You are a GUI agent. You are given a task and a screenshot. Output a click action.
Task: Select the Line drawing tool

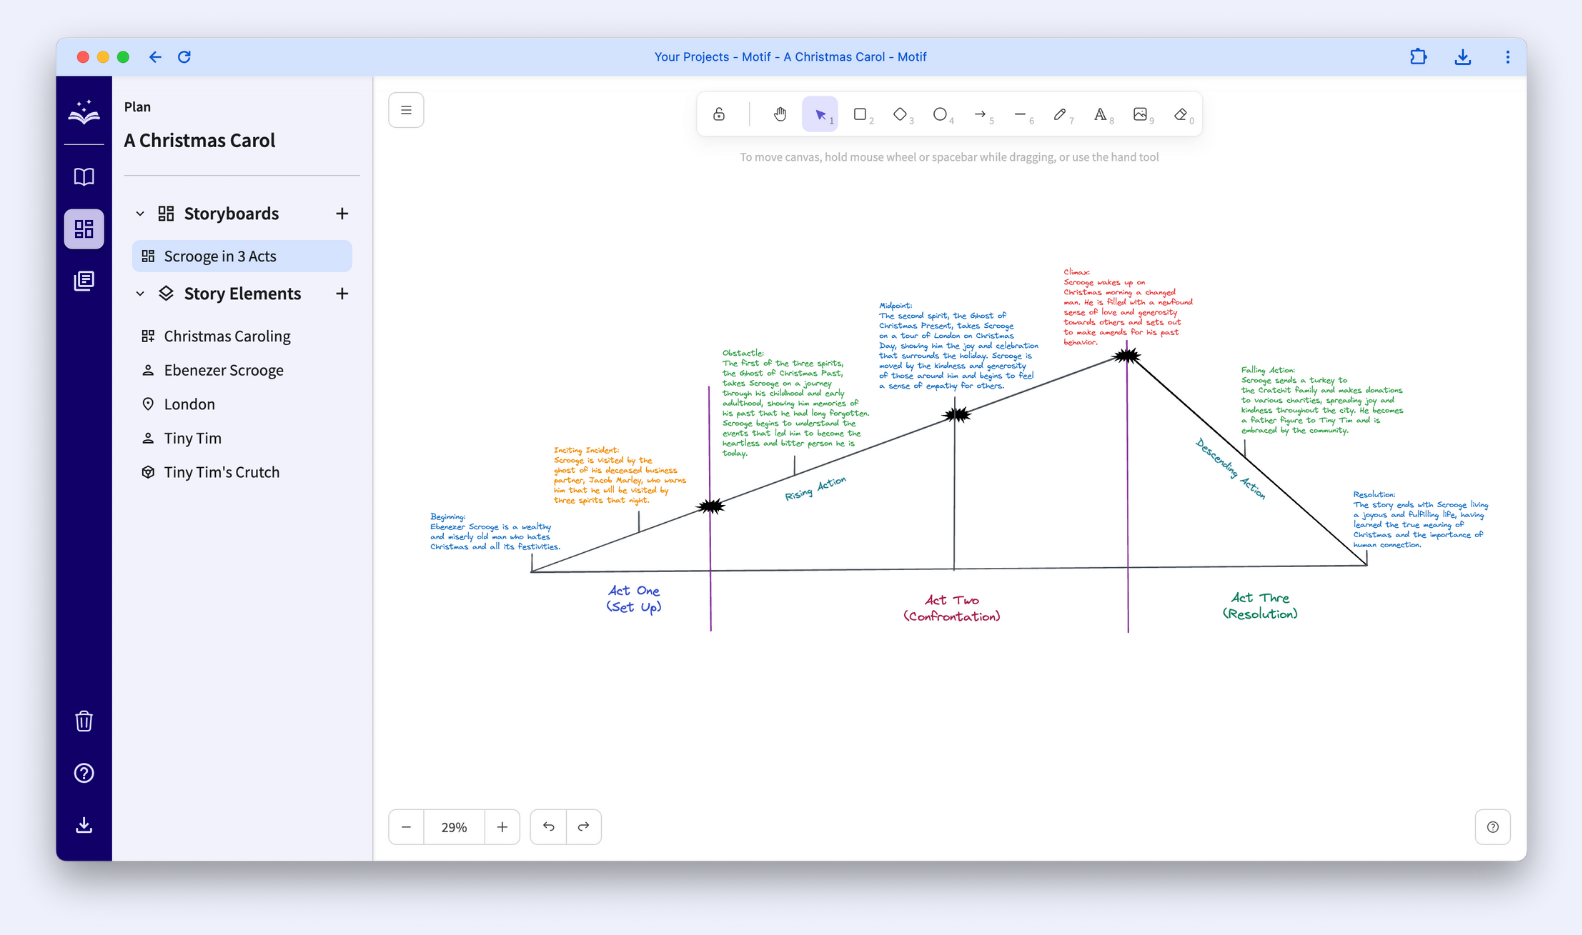pos(1020,114)
